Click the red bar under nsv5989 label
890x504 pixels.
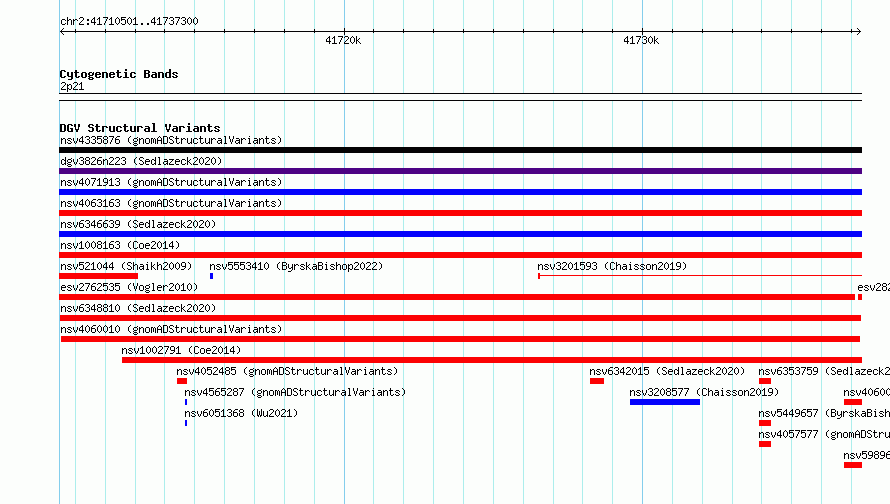pyautogui.click(x=853, y=465)
